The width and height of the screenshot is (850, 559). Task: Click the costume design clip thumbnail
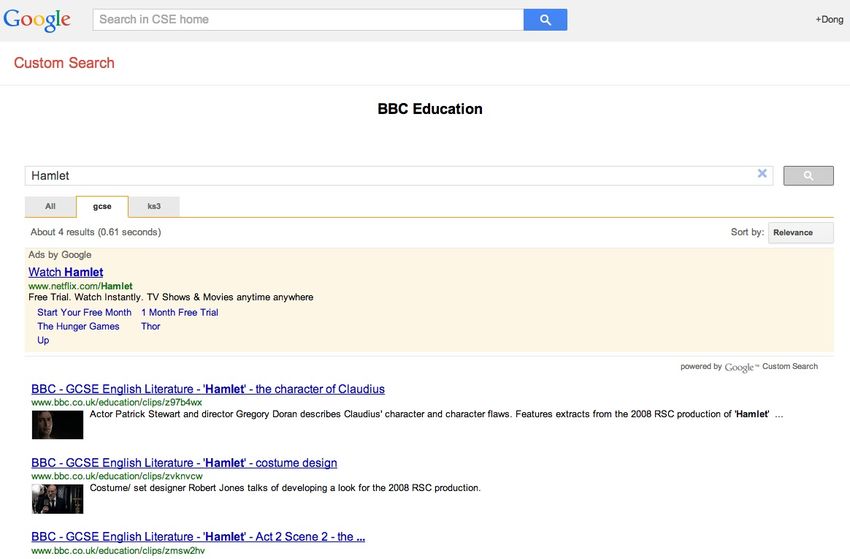coord(57,498)
